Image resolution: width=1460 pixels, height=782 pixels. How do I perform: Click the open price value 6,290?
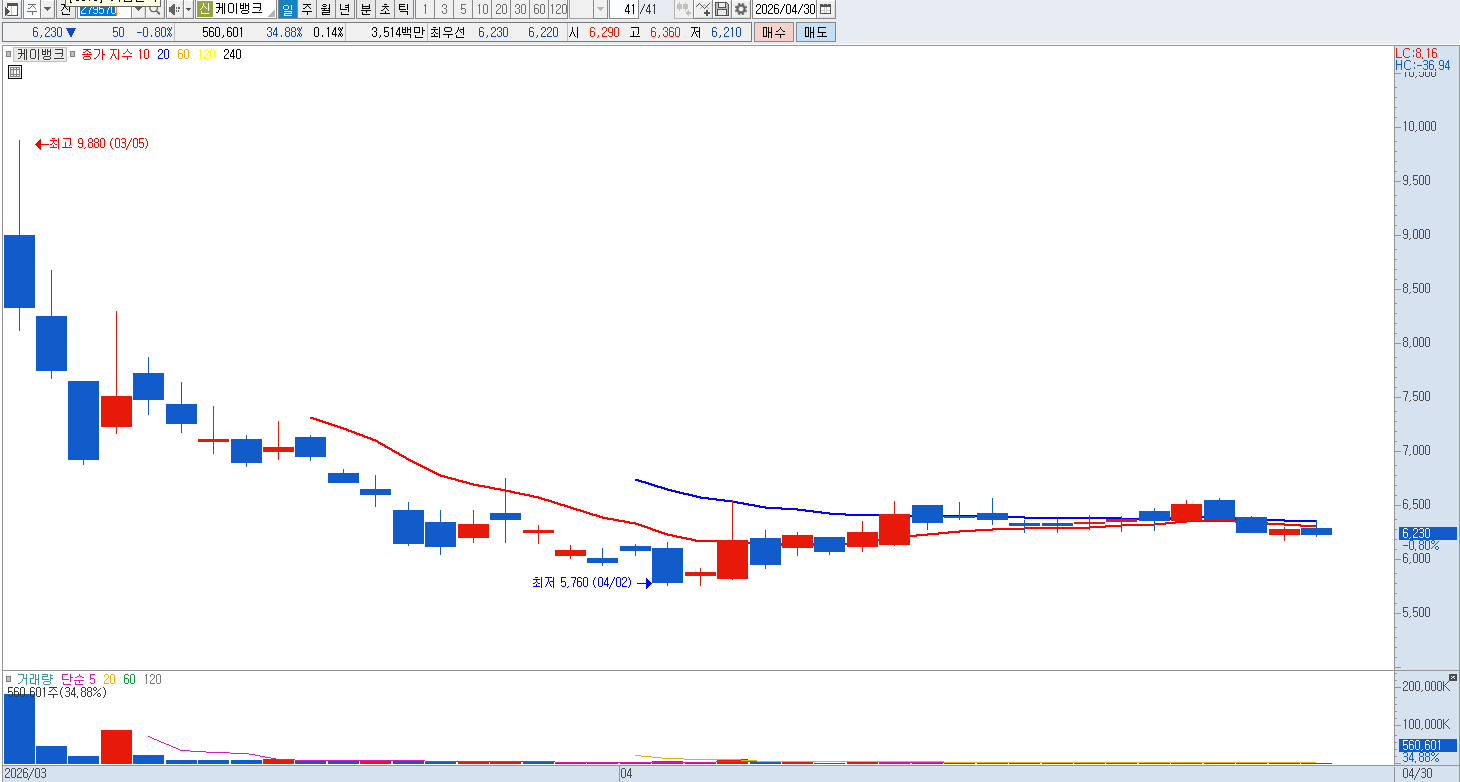tap(604, 32)
